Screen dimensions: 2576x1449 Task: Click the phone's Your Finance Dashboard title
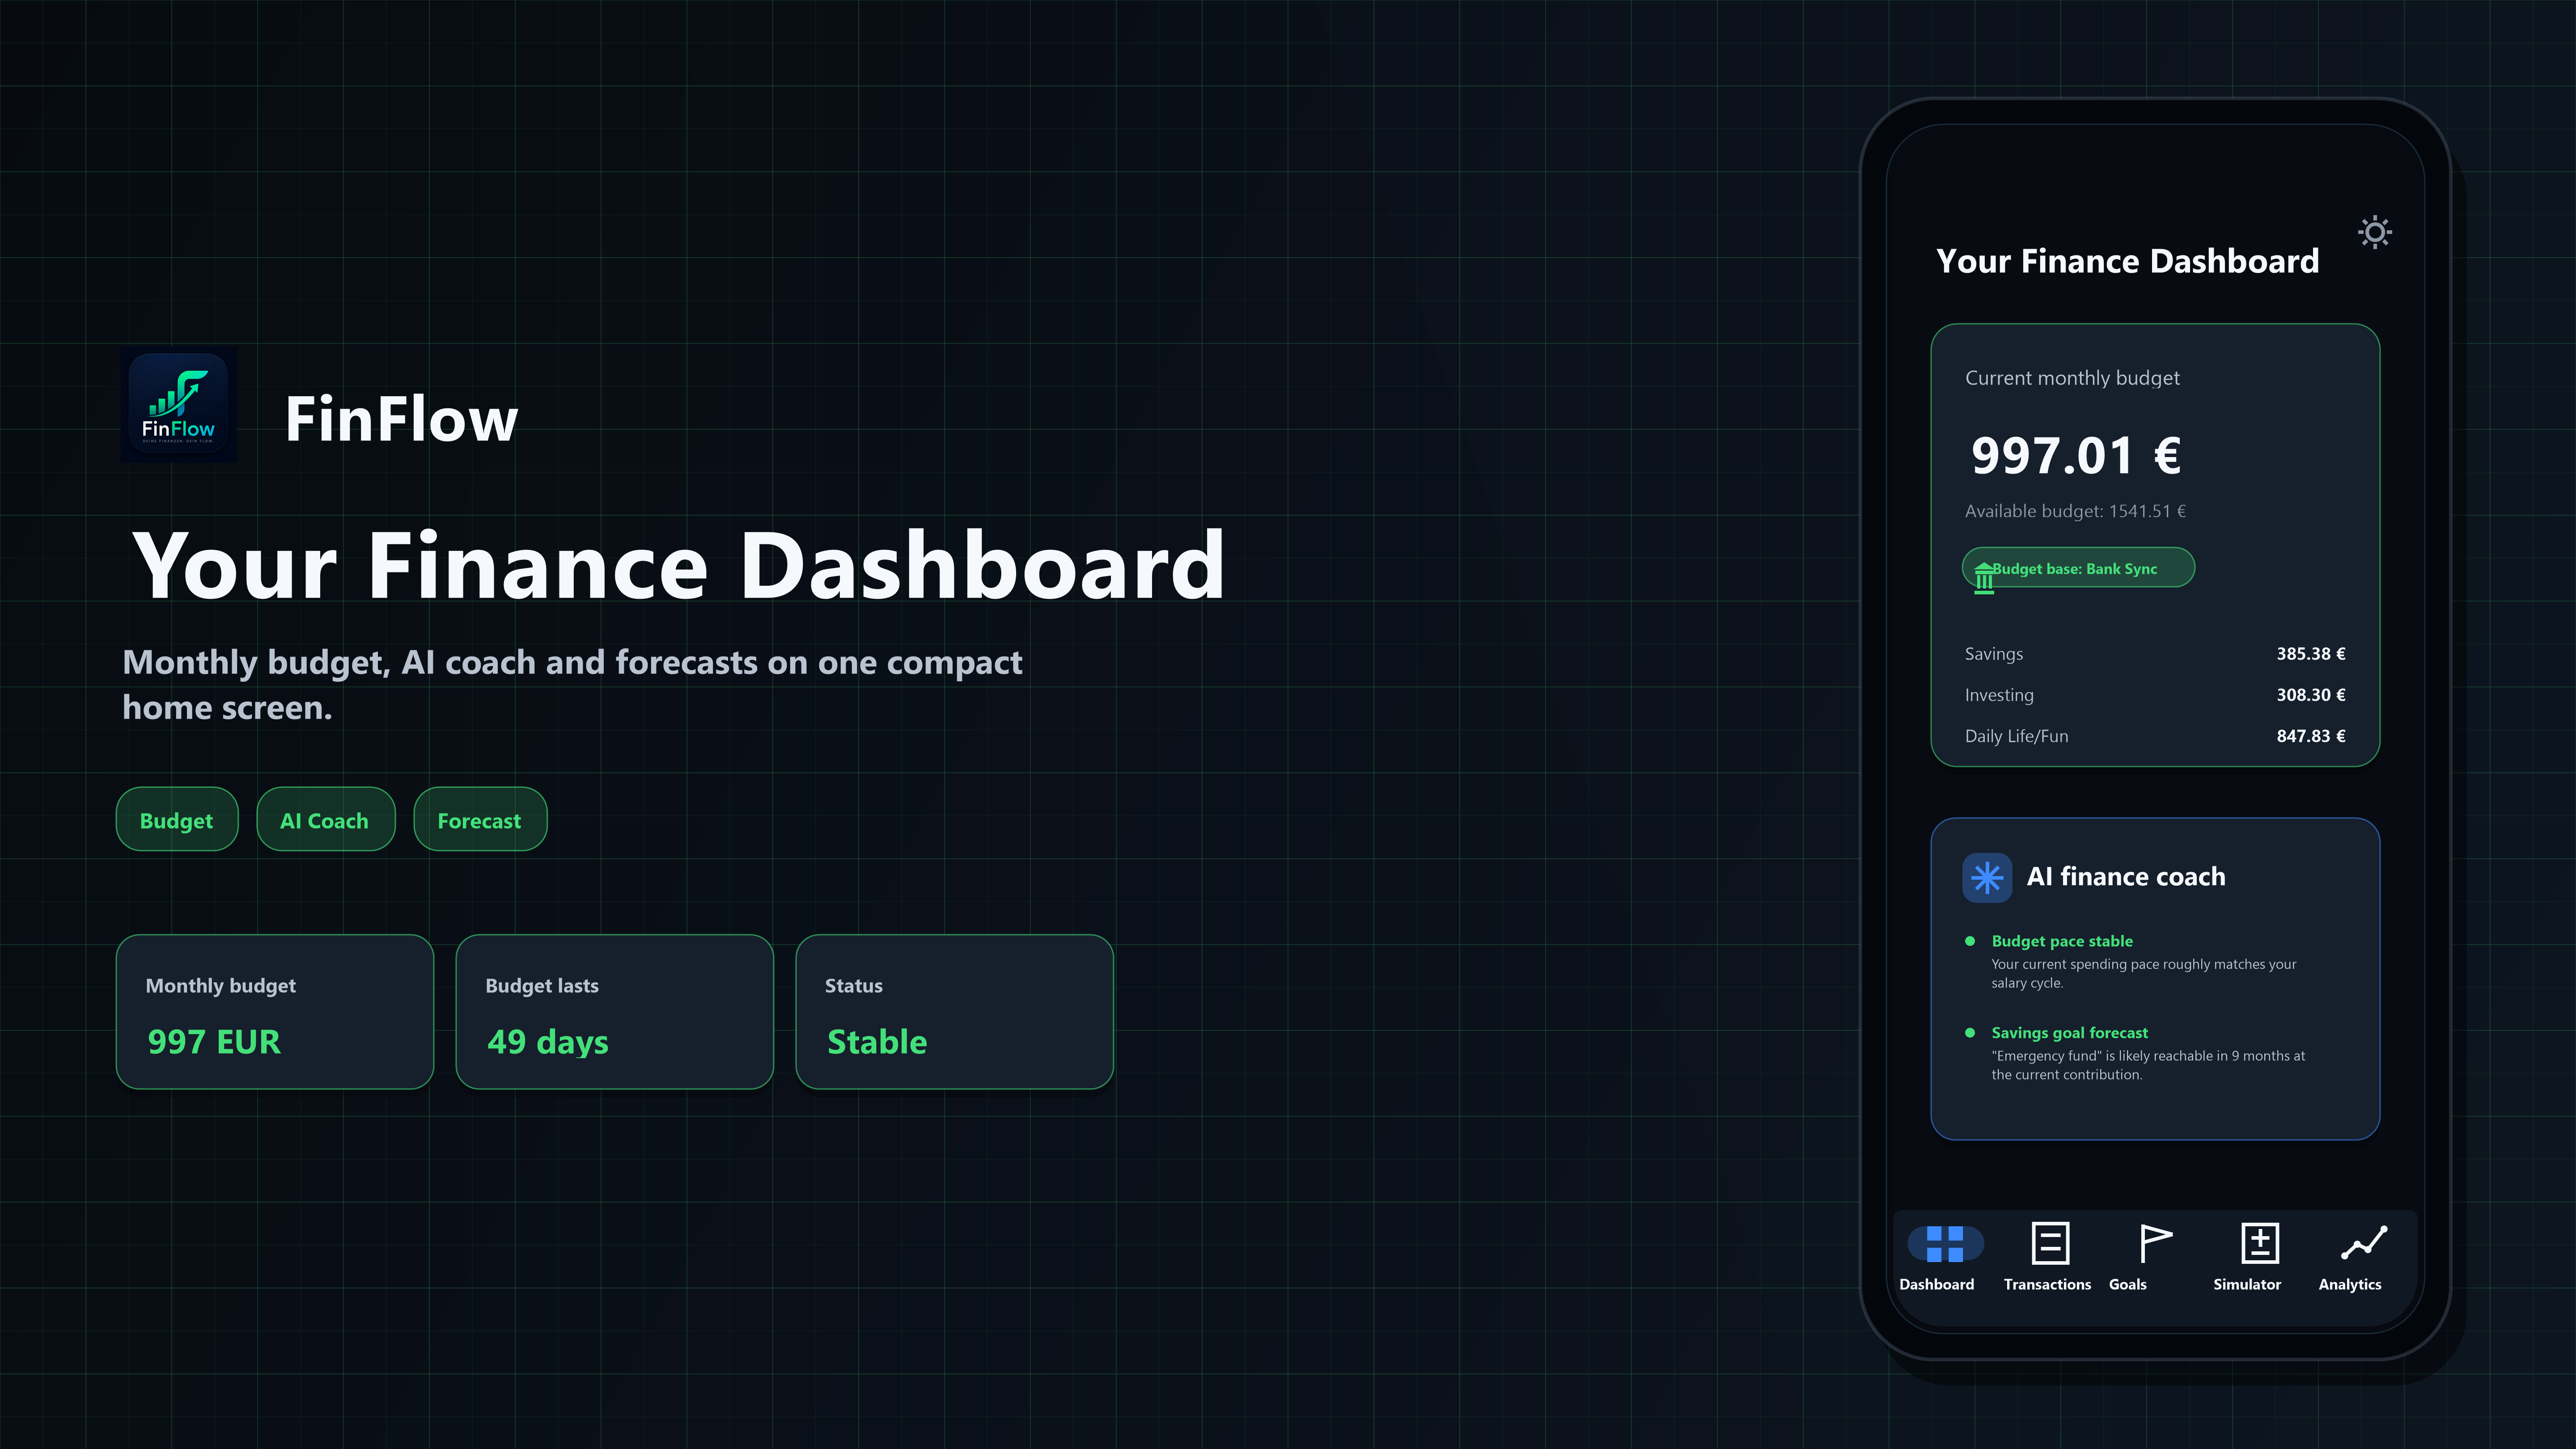point(2127,261)
